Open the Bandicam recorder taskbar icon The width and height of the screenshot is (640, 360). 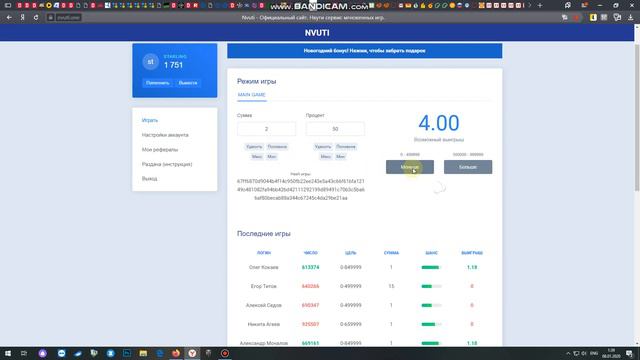coord(225,353)
